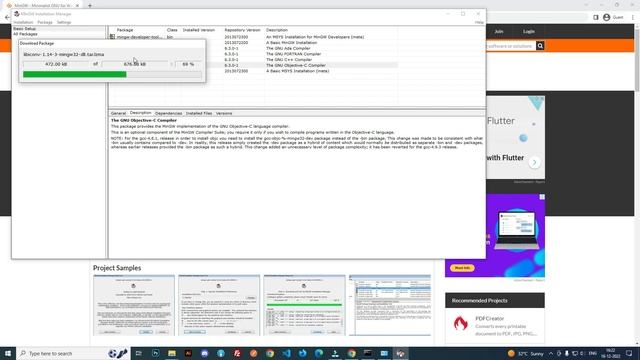Click the MinGW Installation Manager title icon
Viewport: 640px width, 360px height.
(17, 14)
